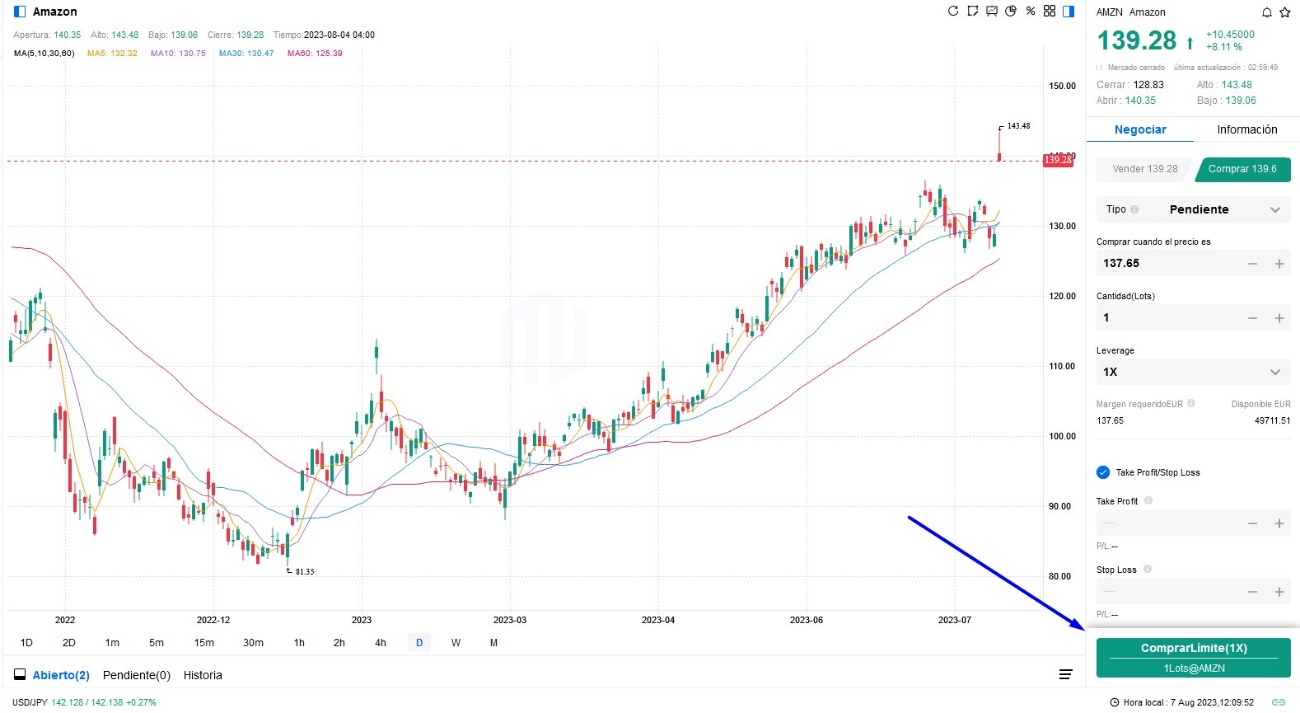
Task: Select the 4h timeframe
Action: (x=380, y=642)
